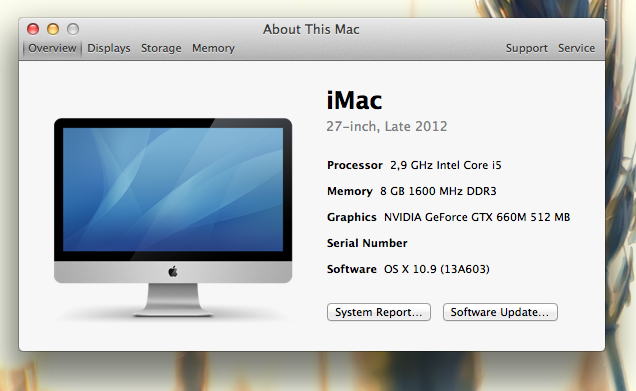This screenshot has height=391, width=636.
Task: Click the "Graphics" label
Action: [352, 217]
